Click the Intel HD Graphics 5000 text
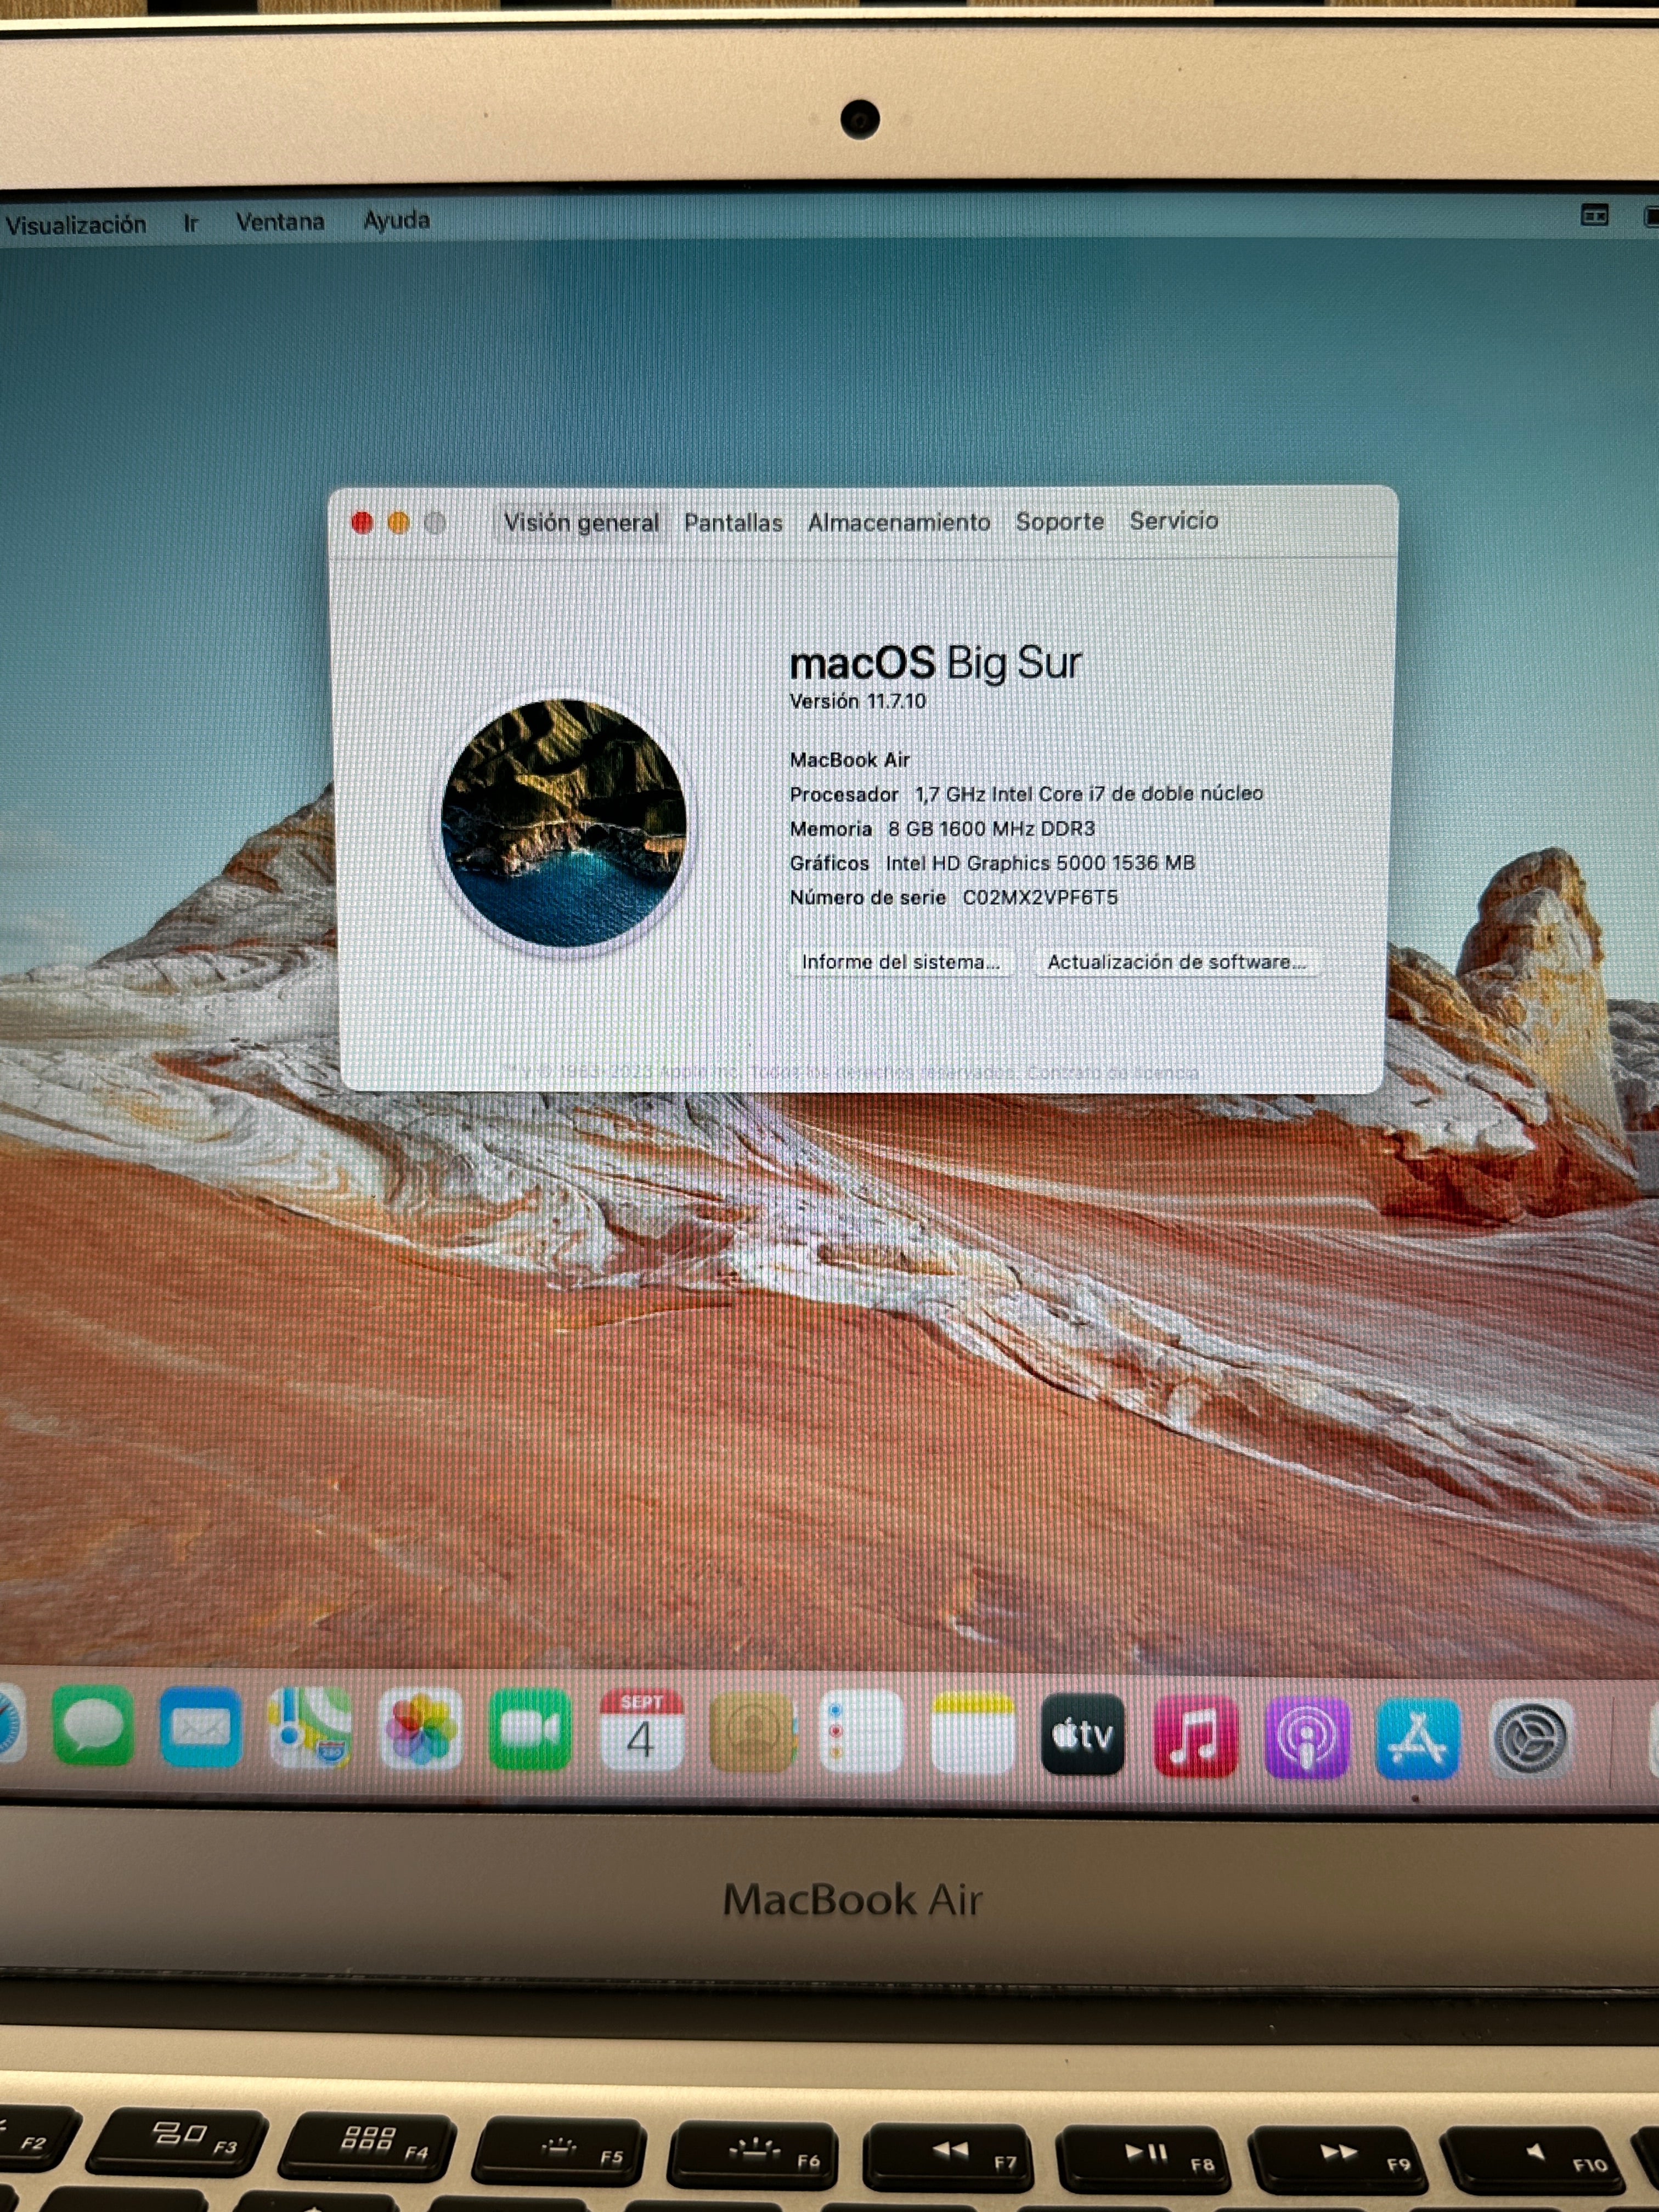Image resolution: width=1659 pixels, height=2212 pixels. pyautogui.click(x=1040, y=862)
